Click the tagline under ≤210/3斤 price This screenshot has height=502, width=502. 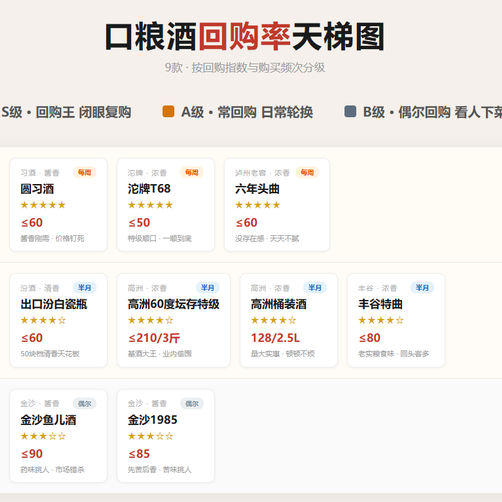(x=160, y=354)
